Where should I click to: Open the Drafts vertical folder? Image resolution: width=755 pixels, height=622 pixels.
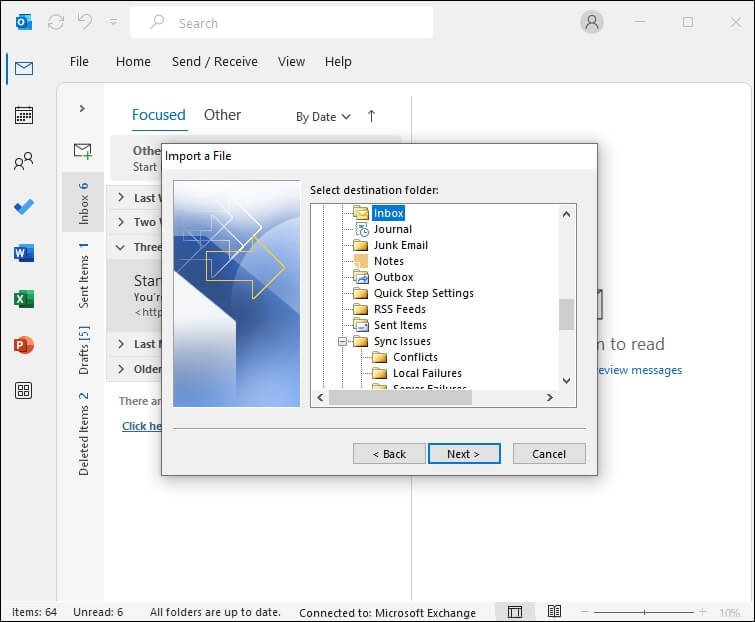click(84, 350)
